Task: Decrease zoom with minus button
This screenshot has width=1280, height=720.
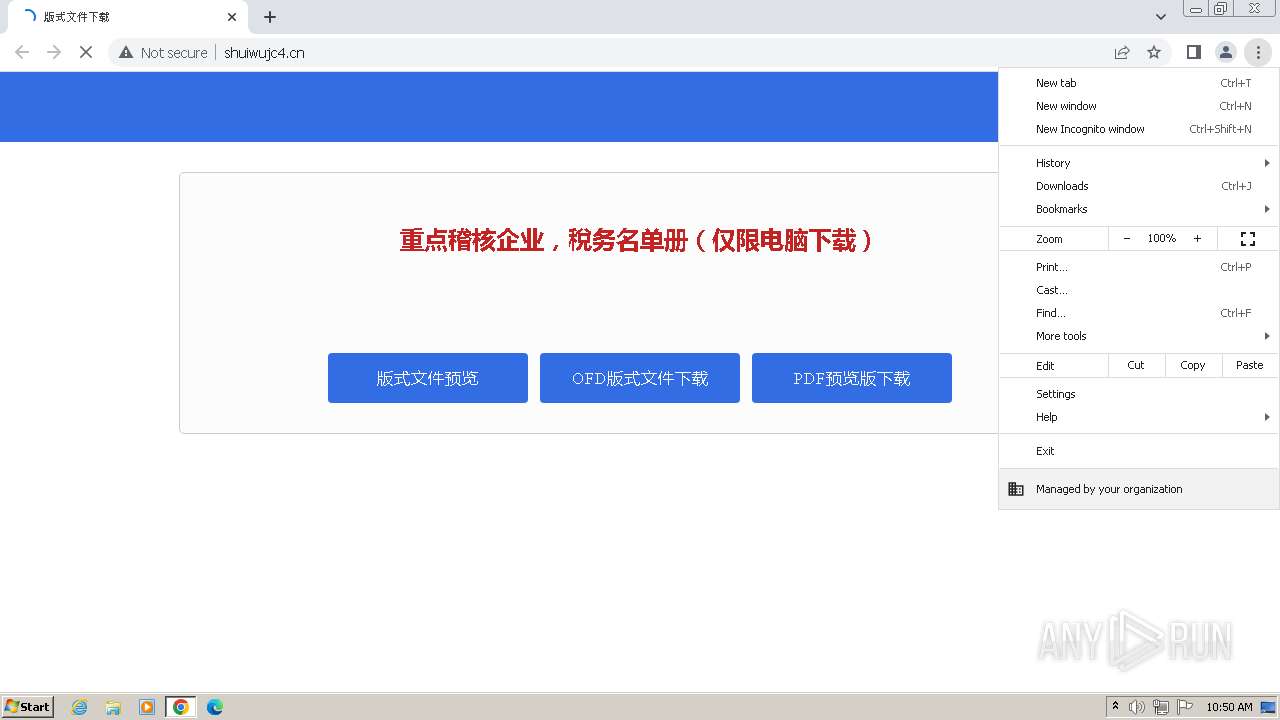Action: click(1127, 238)
